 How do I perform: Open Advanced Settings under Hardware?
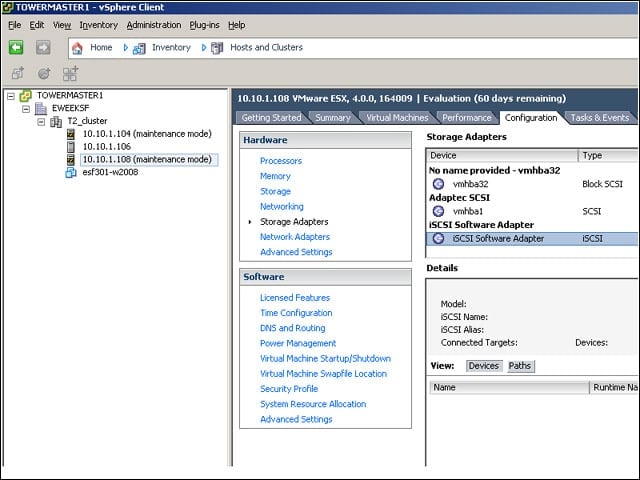296,252
